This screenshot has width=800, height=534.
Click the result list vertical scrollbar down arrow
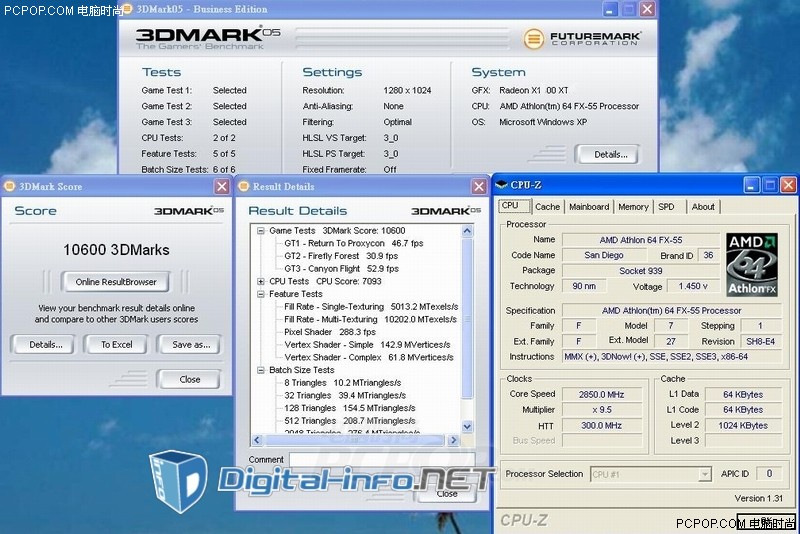pyautogui.click(x=467, y=426)
